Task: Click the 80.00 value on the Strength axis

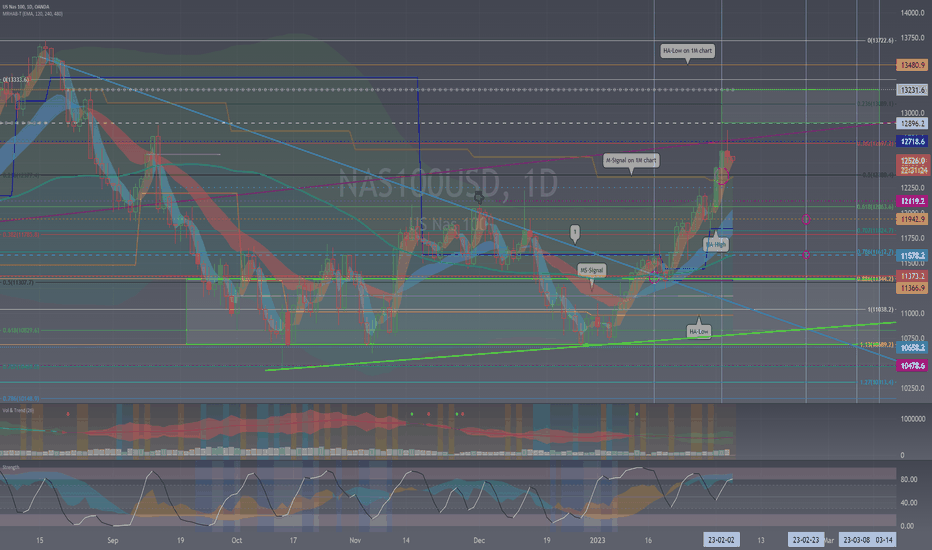Action: tap(908, 479)
